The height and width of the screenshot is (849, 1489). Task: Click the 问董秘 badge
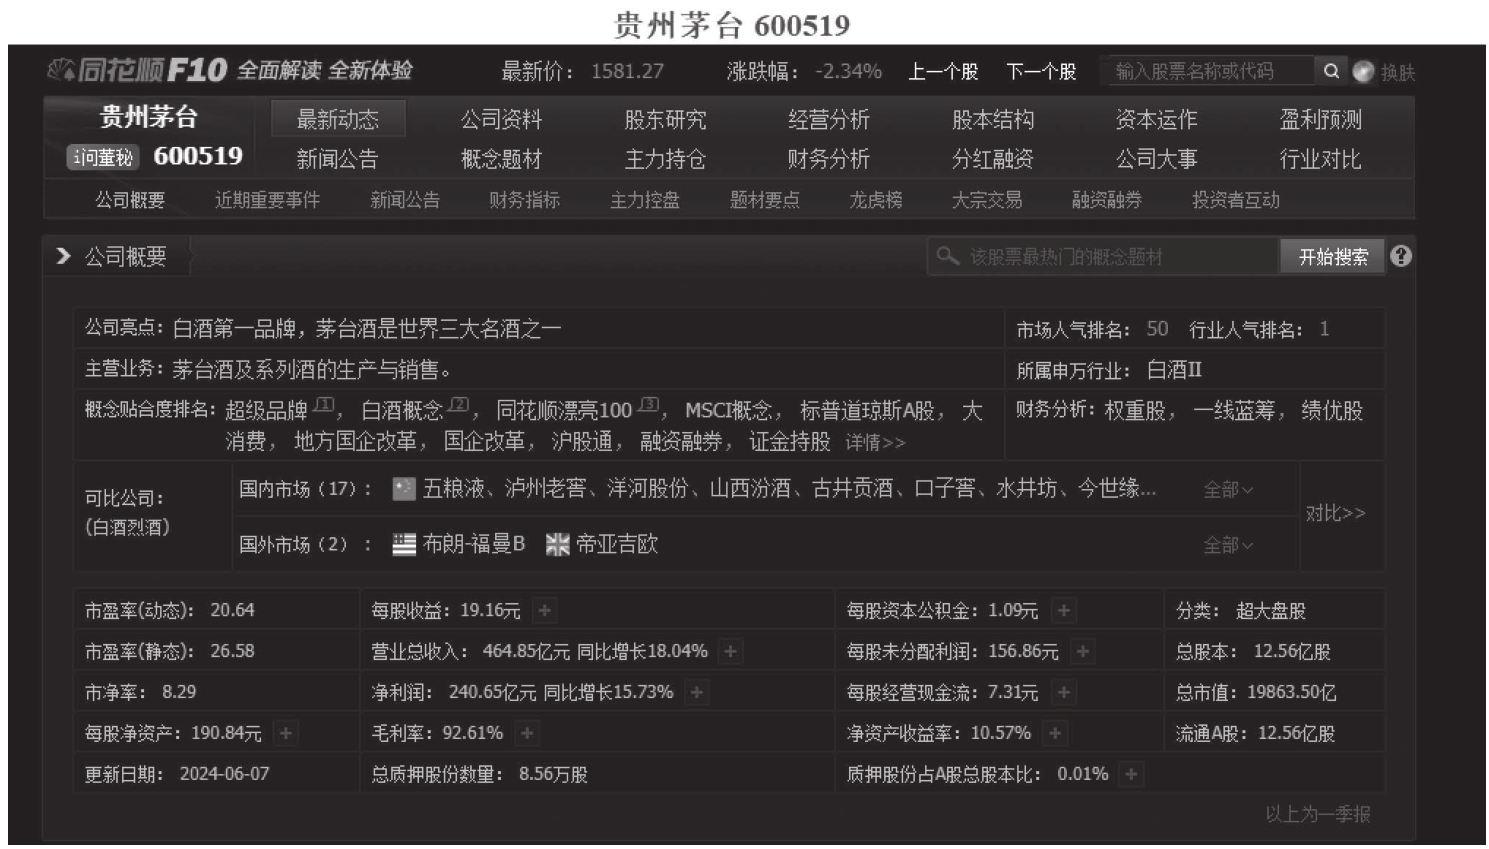(x=102, y=157)
